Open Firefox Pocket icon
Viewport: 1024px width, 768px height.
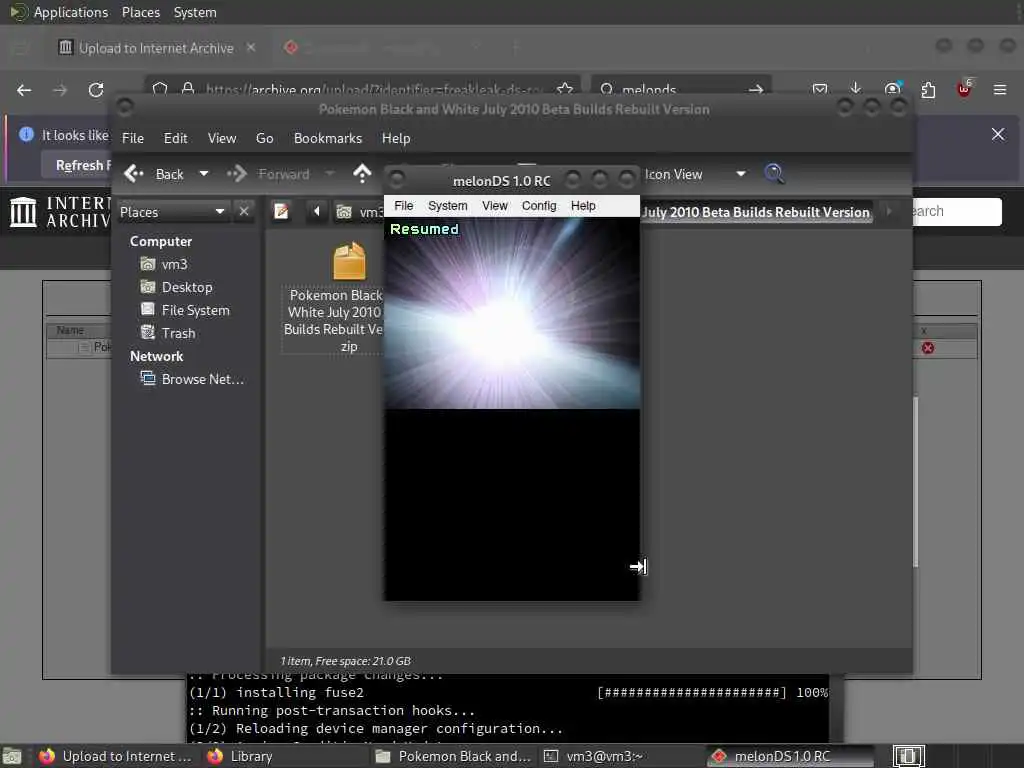(820, 89)
